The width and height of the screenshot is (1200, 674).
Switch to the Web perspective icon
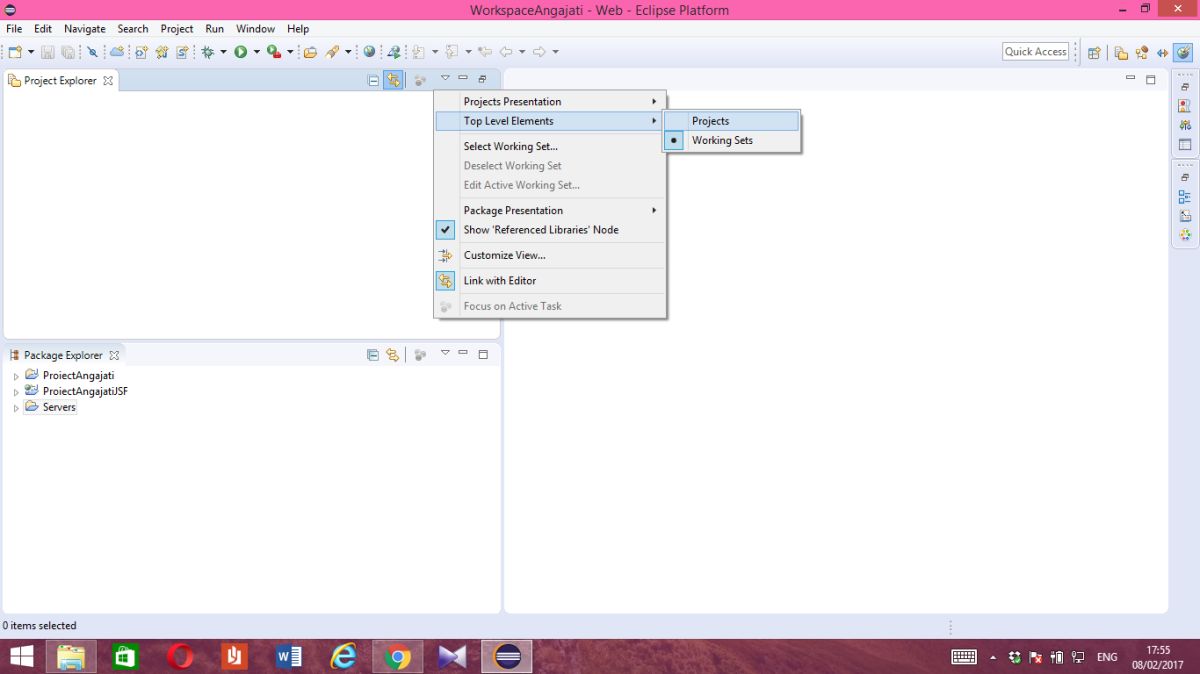[1184, 52]
